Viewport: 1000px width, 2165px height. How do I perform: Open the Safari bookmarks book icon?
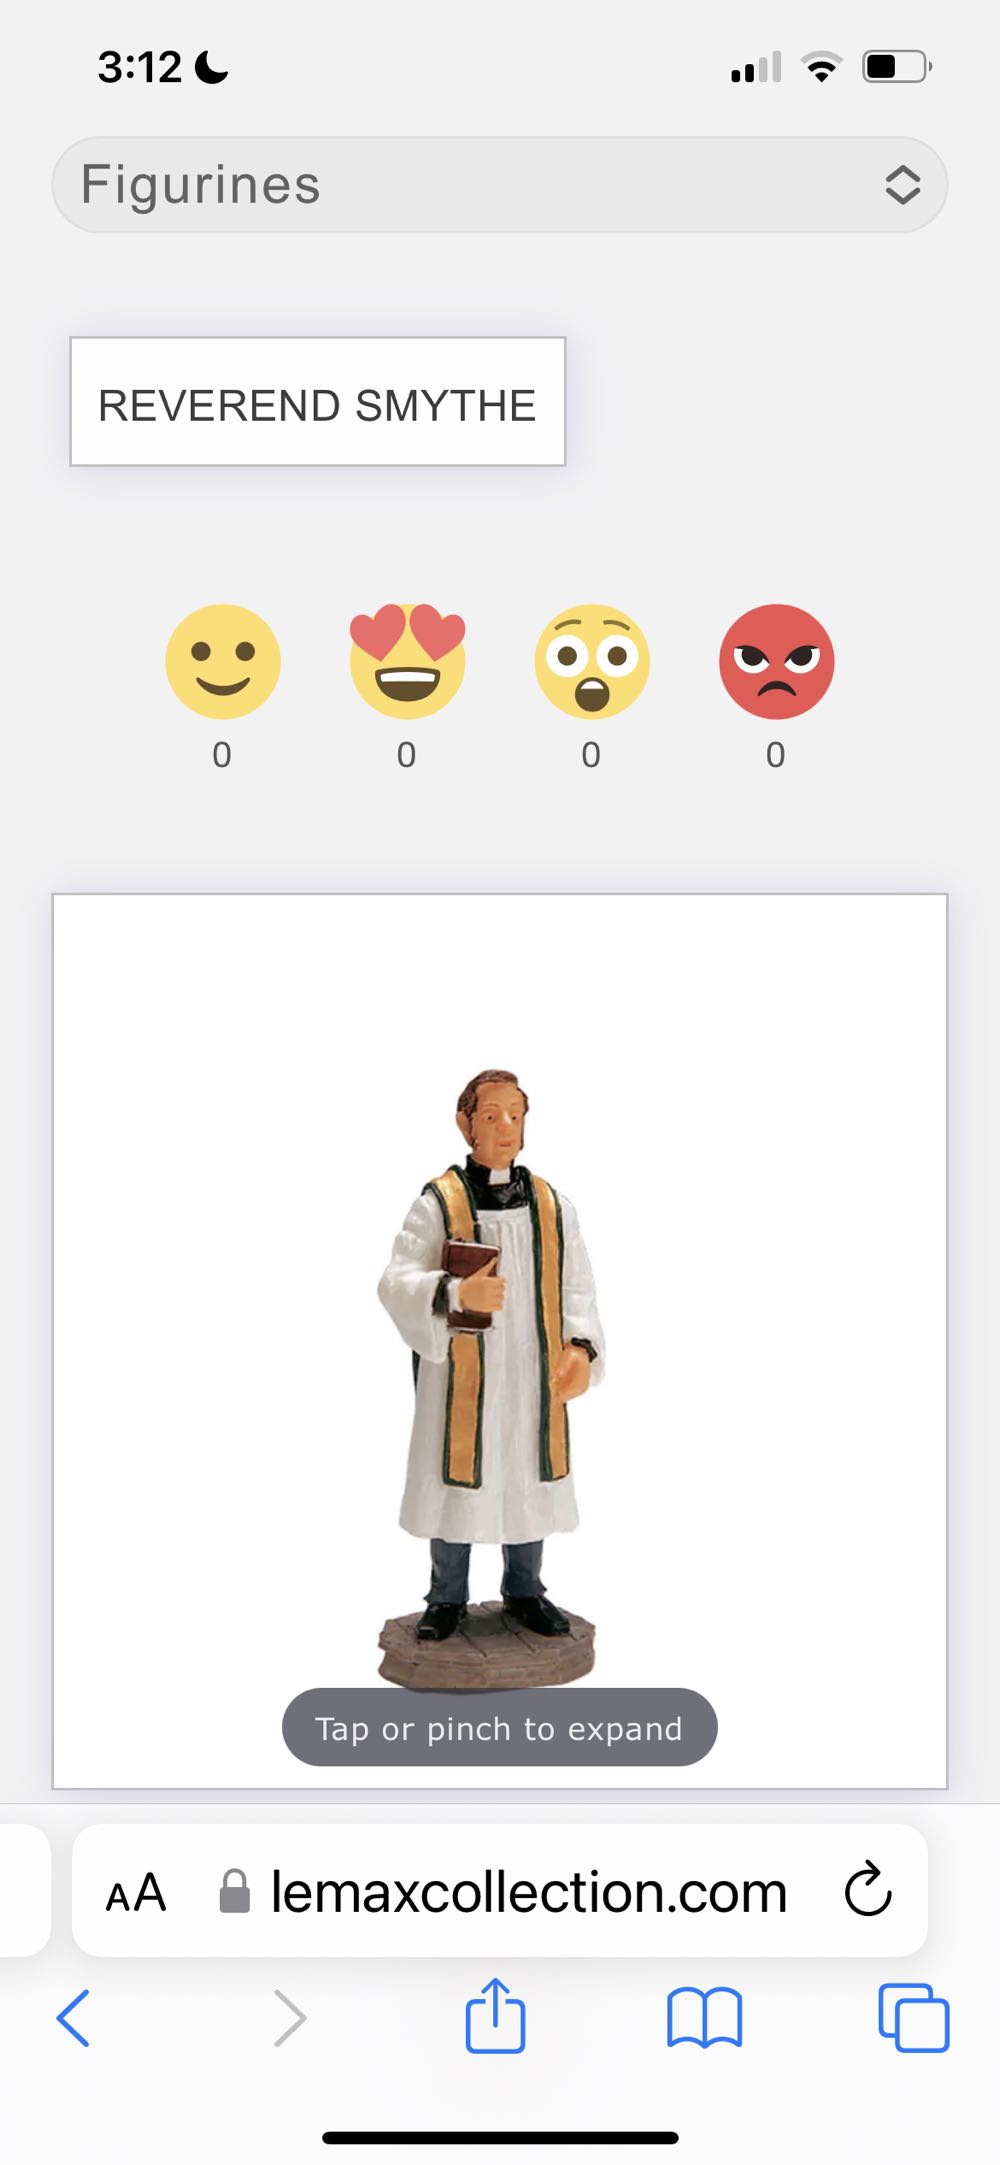tap(704, 2018)
